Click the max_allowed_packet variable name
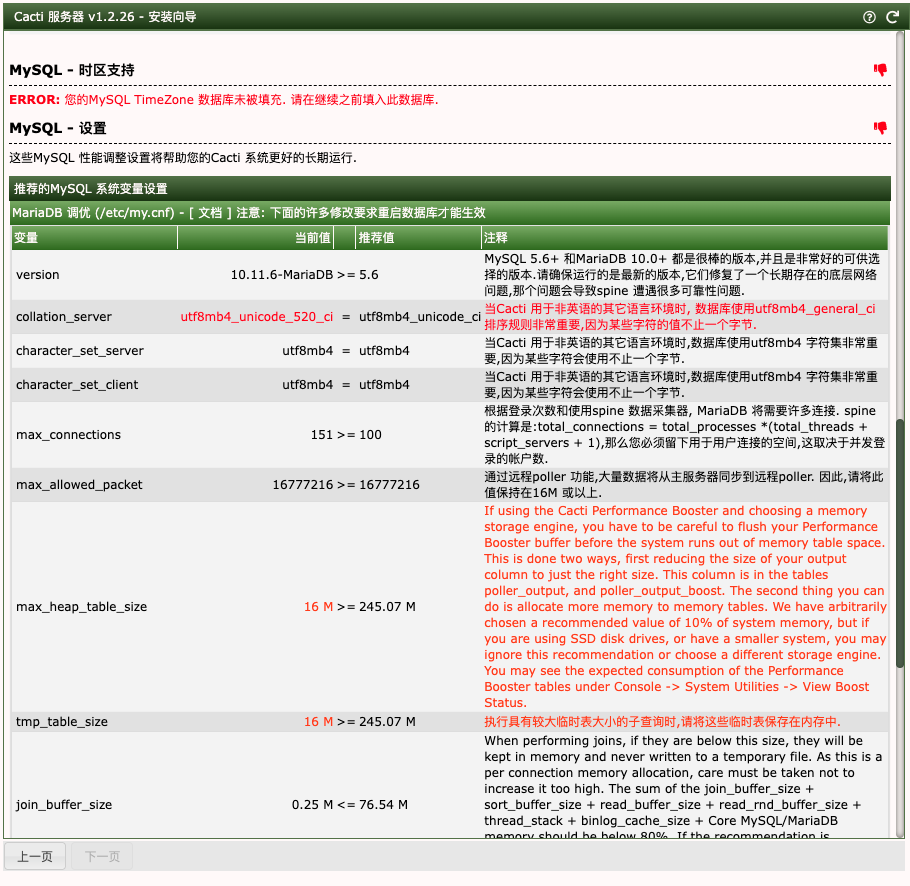The width and height of the screenshot is (910, 886). point(79,485)
